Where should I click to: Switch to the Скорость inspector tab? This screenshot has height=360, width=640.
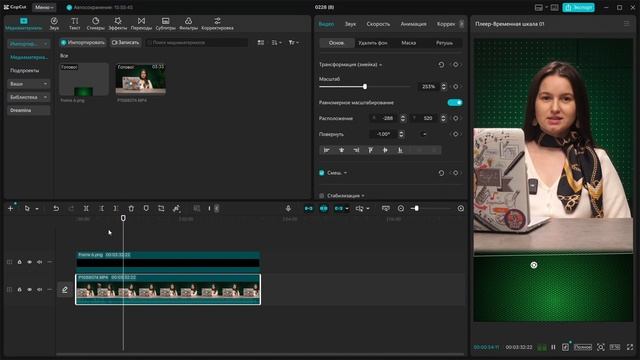378,24
